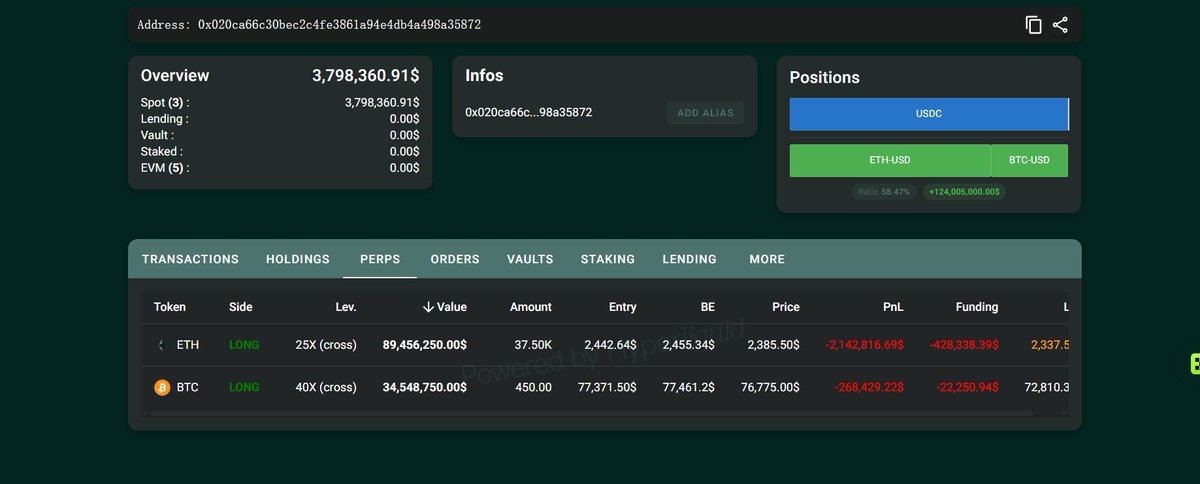The height and width of the screenshot is (484, 1200).
Task: Click ETH funding -428,338.39$
Action: pyautogui.click(x=964, y=345)
